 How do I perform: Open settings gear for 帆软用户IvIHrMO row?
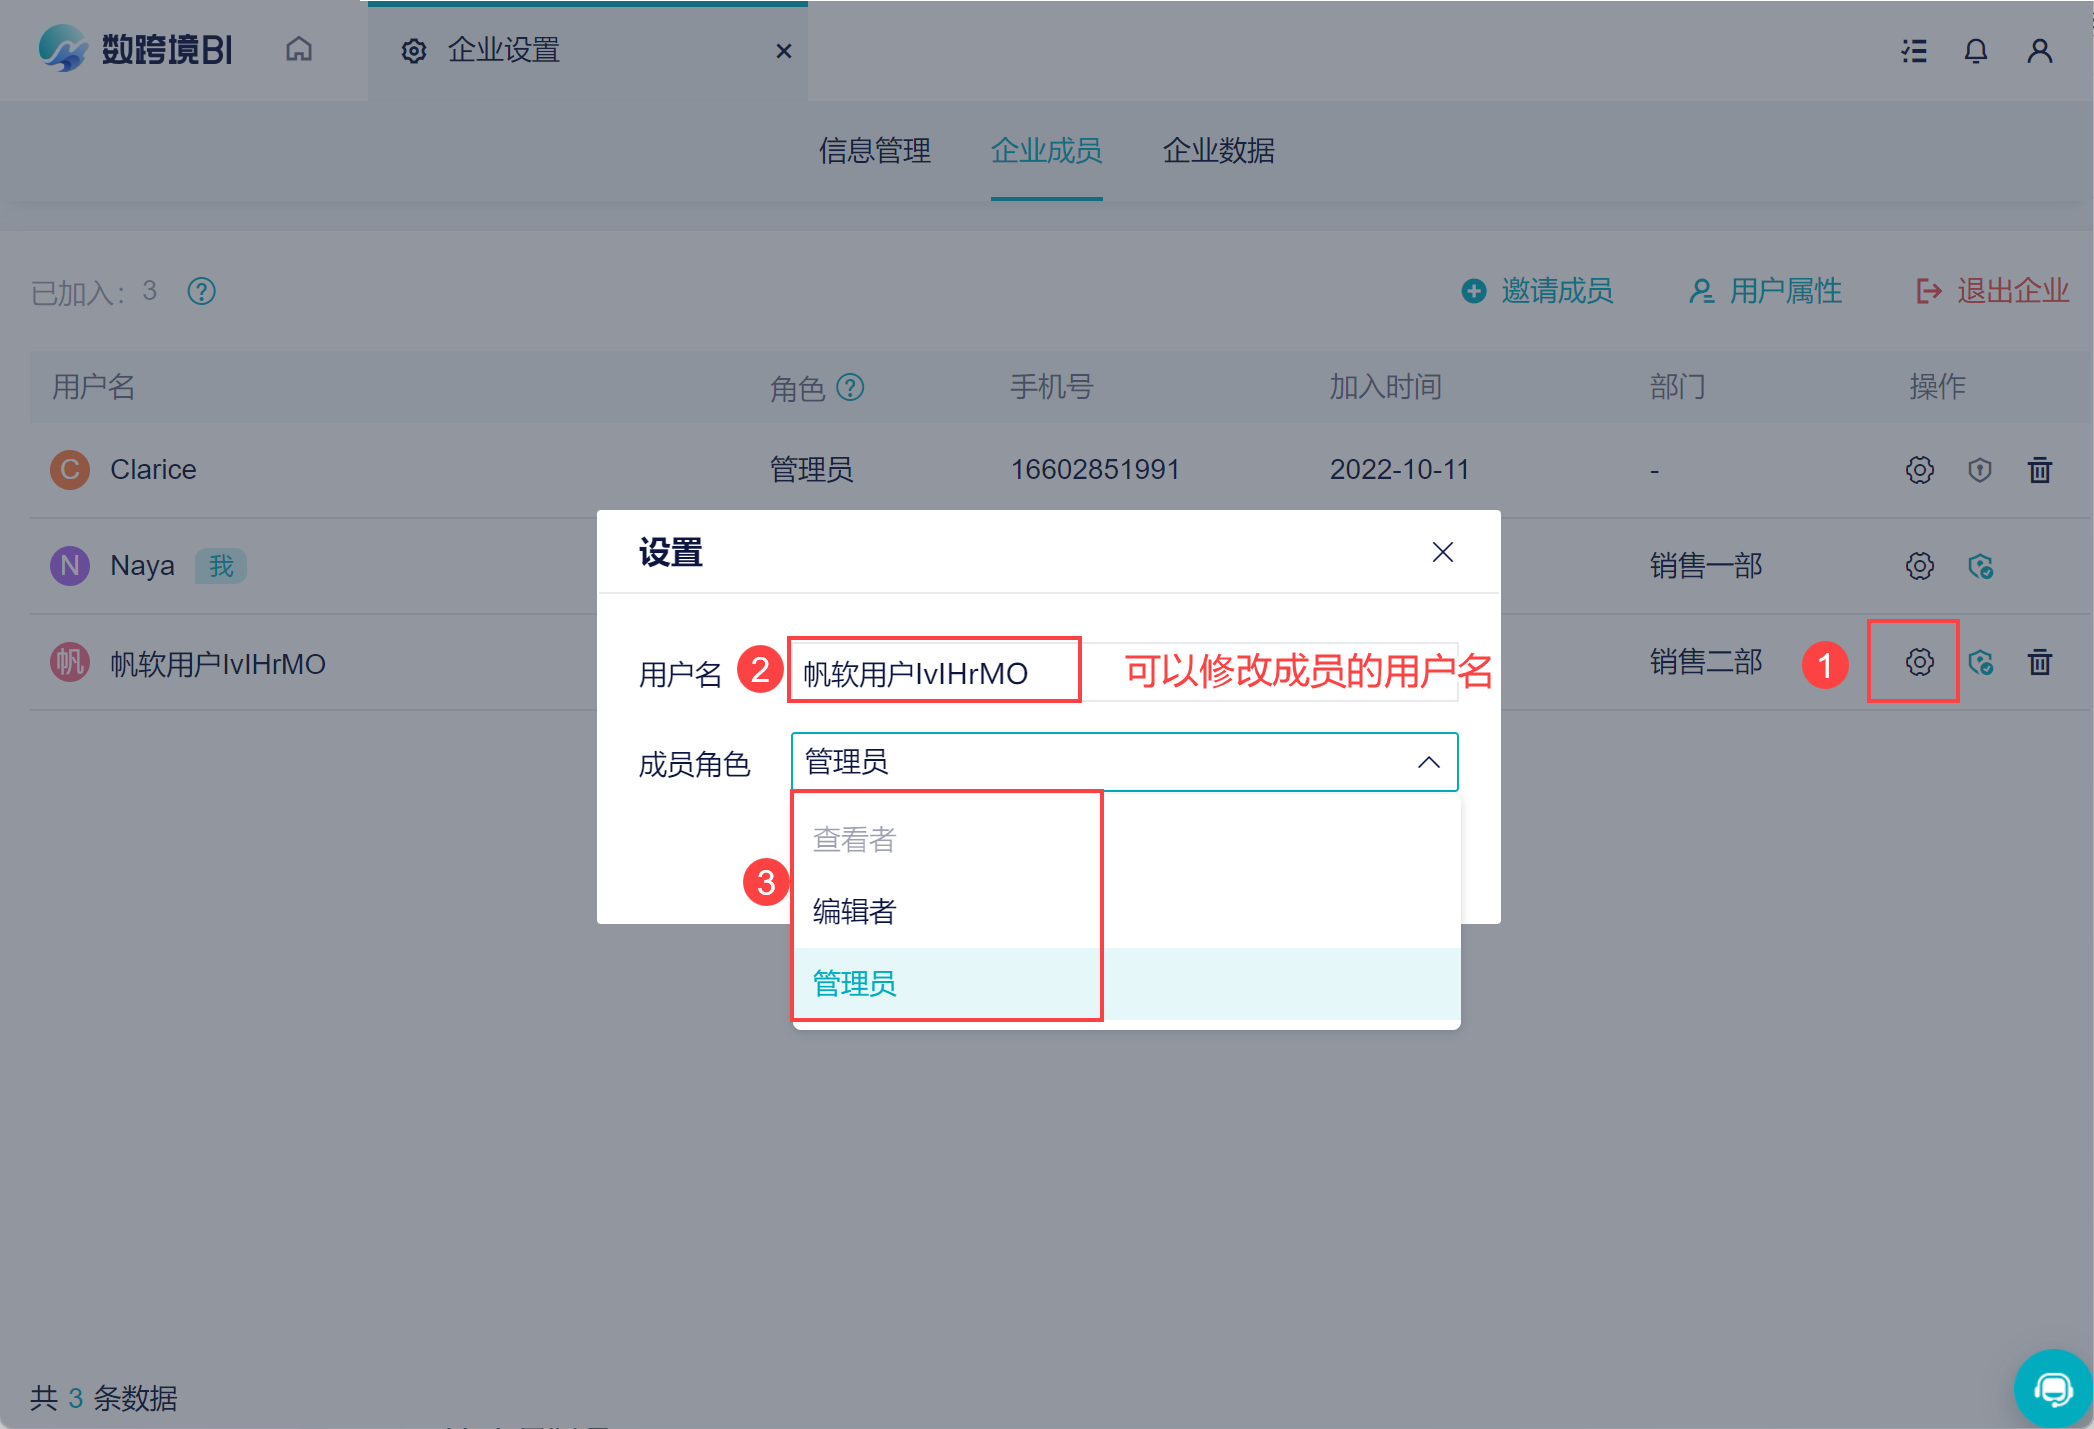coord(1919,662)
